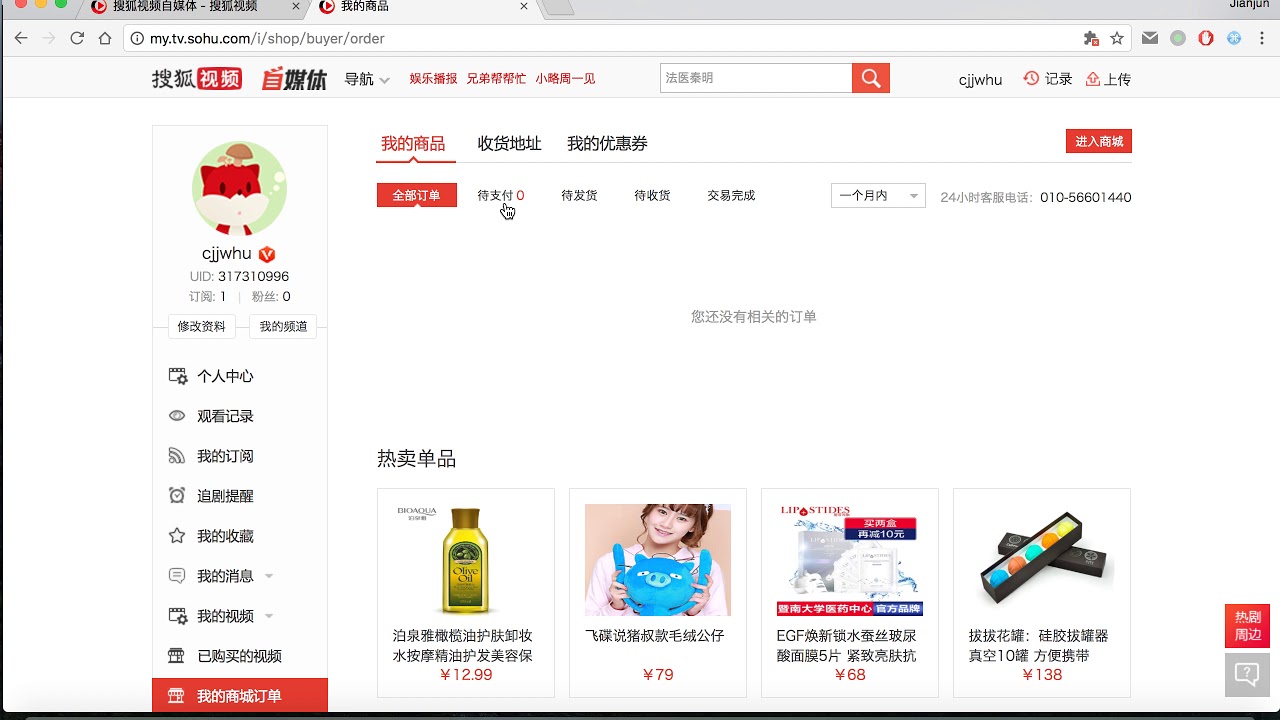1280x720 pixels.
Task: Open the 热剧周边 floating button
Action: [x=1247, y=626]
